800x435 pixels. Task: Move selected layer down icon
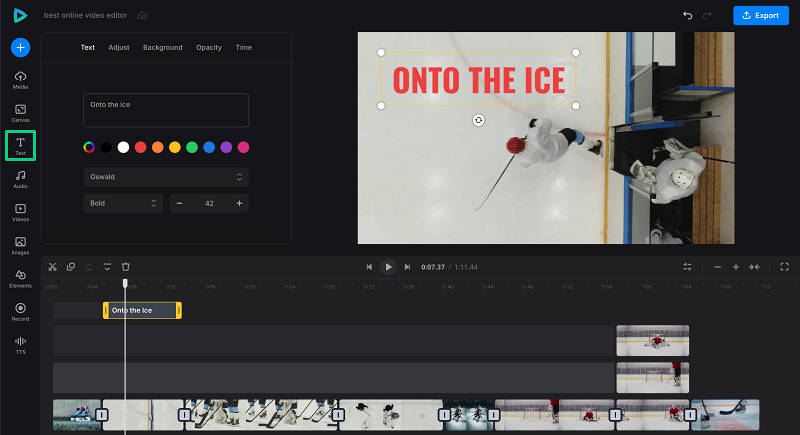coord(107,267)
